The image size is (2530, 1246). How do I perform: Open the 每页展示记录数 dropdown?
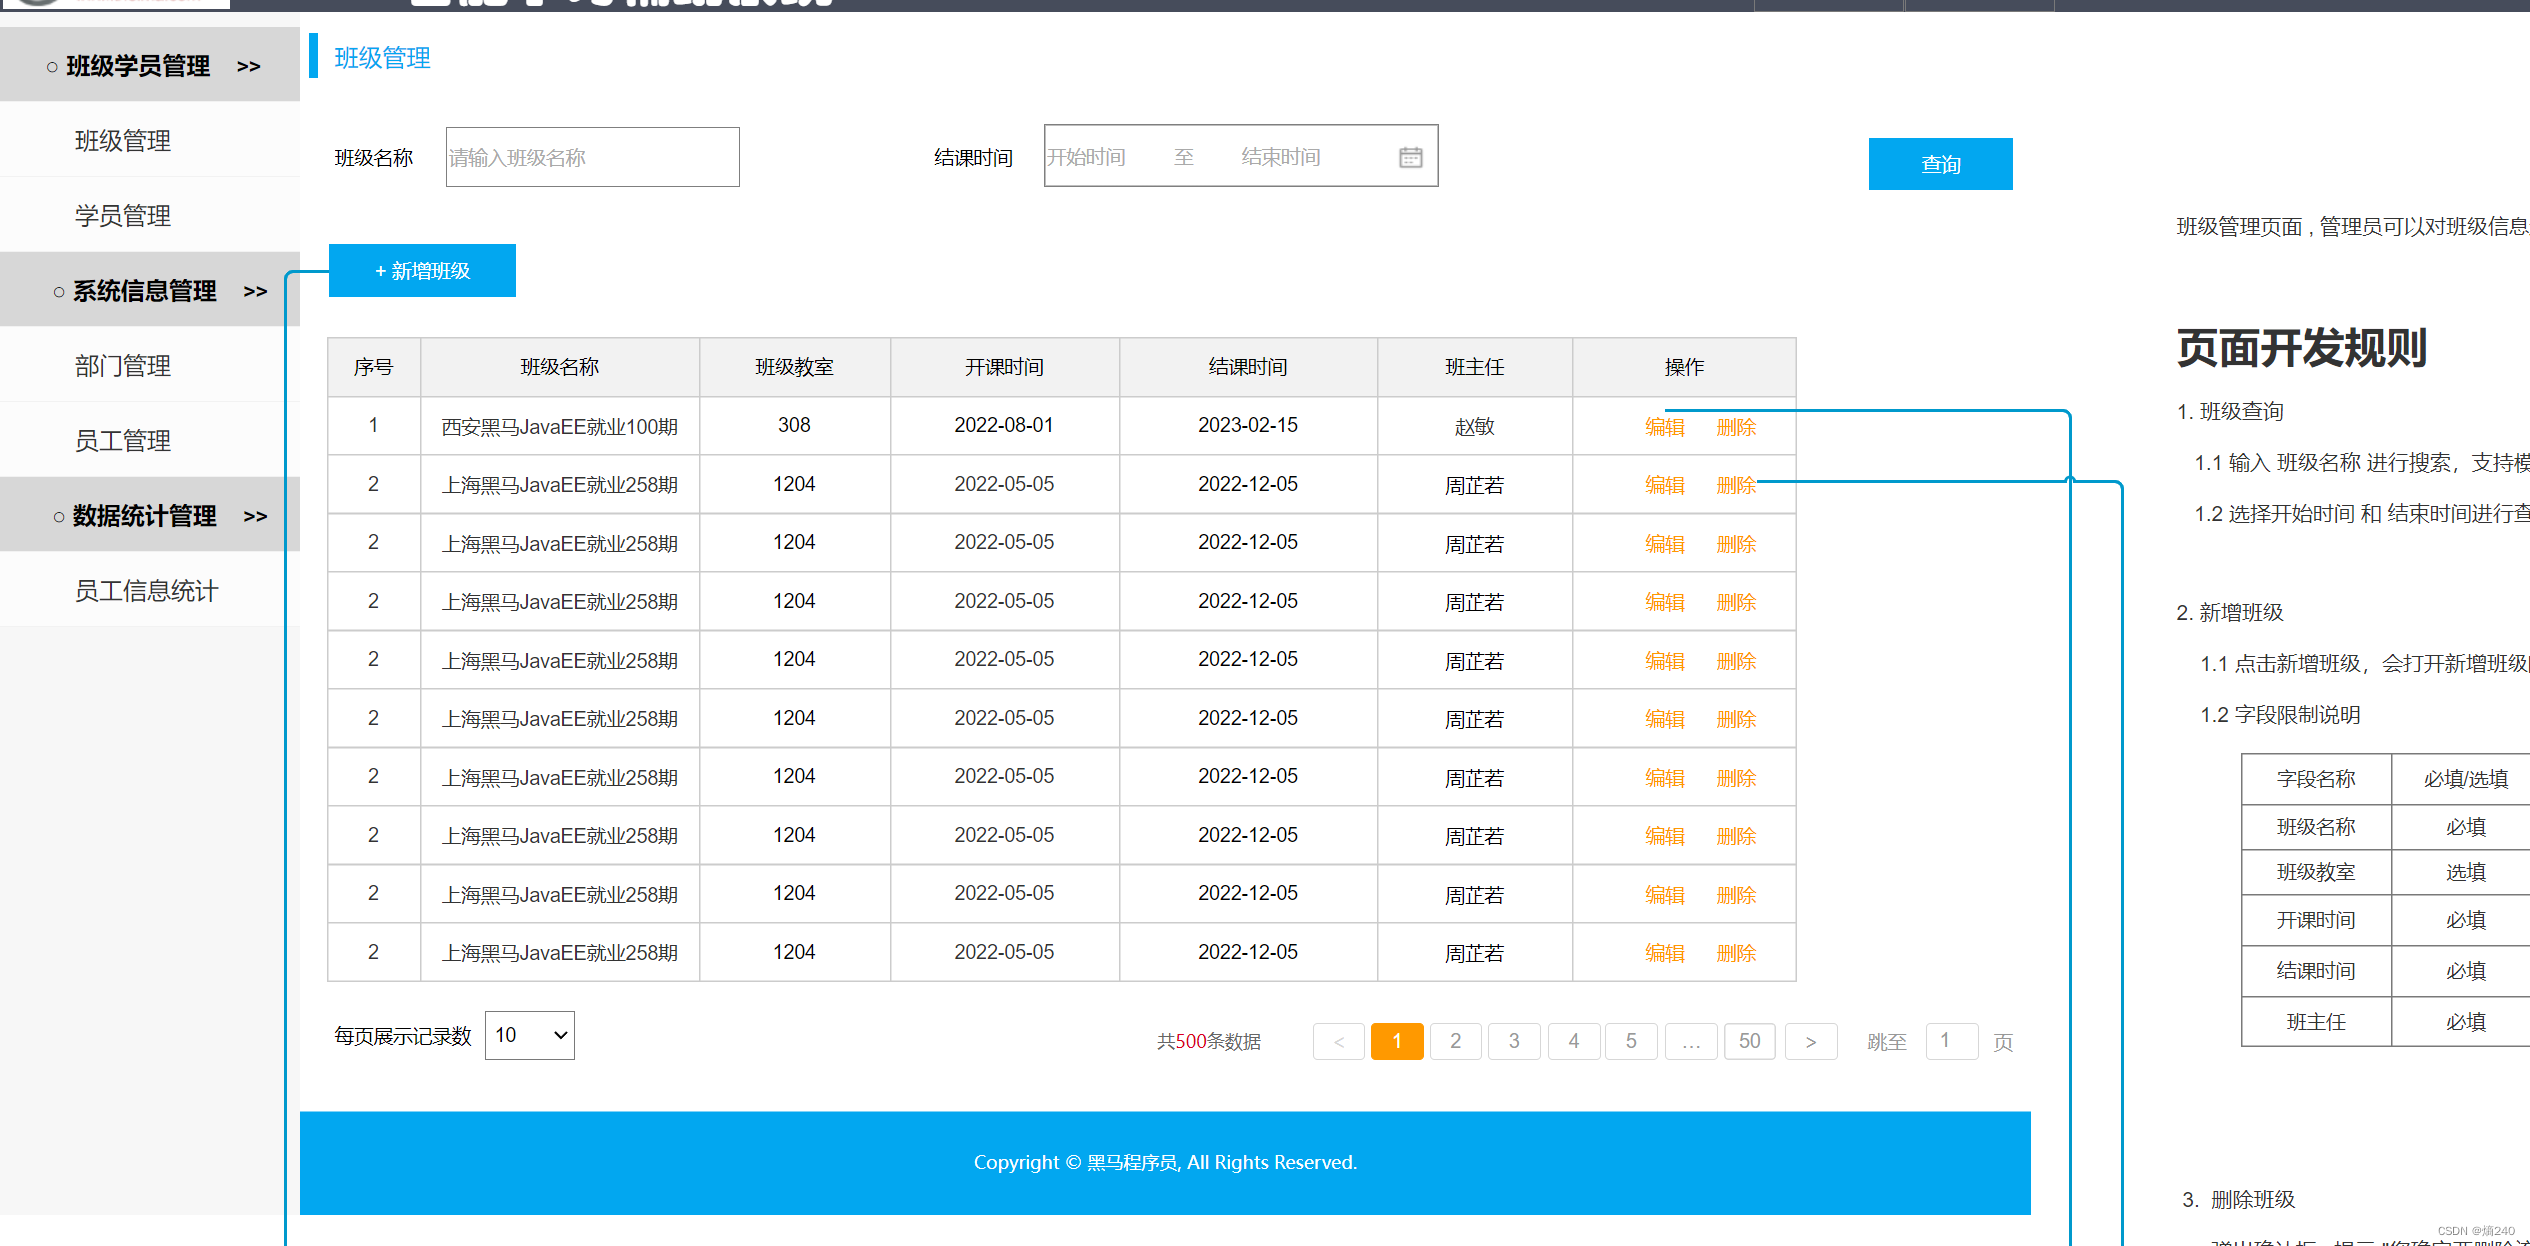(530, 1035)
